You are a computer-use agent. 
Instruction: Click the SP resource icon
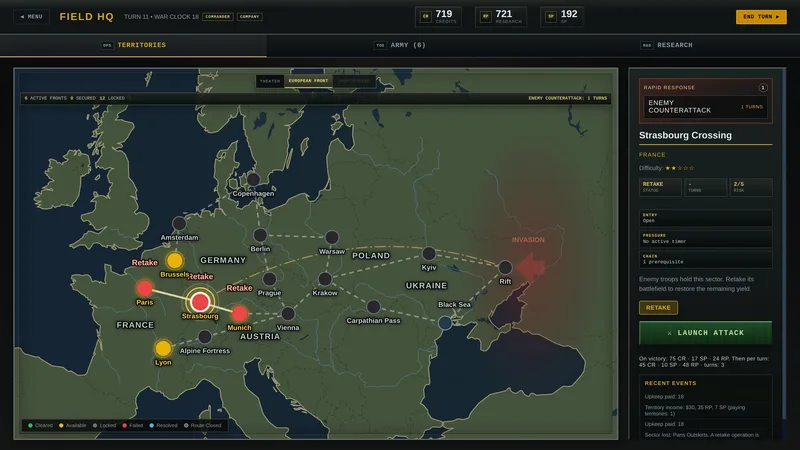pos(551,17)
